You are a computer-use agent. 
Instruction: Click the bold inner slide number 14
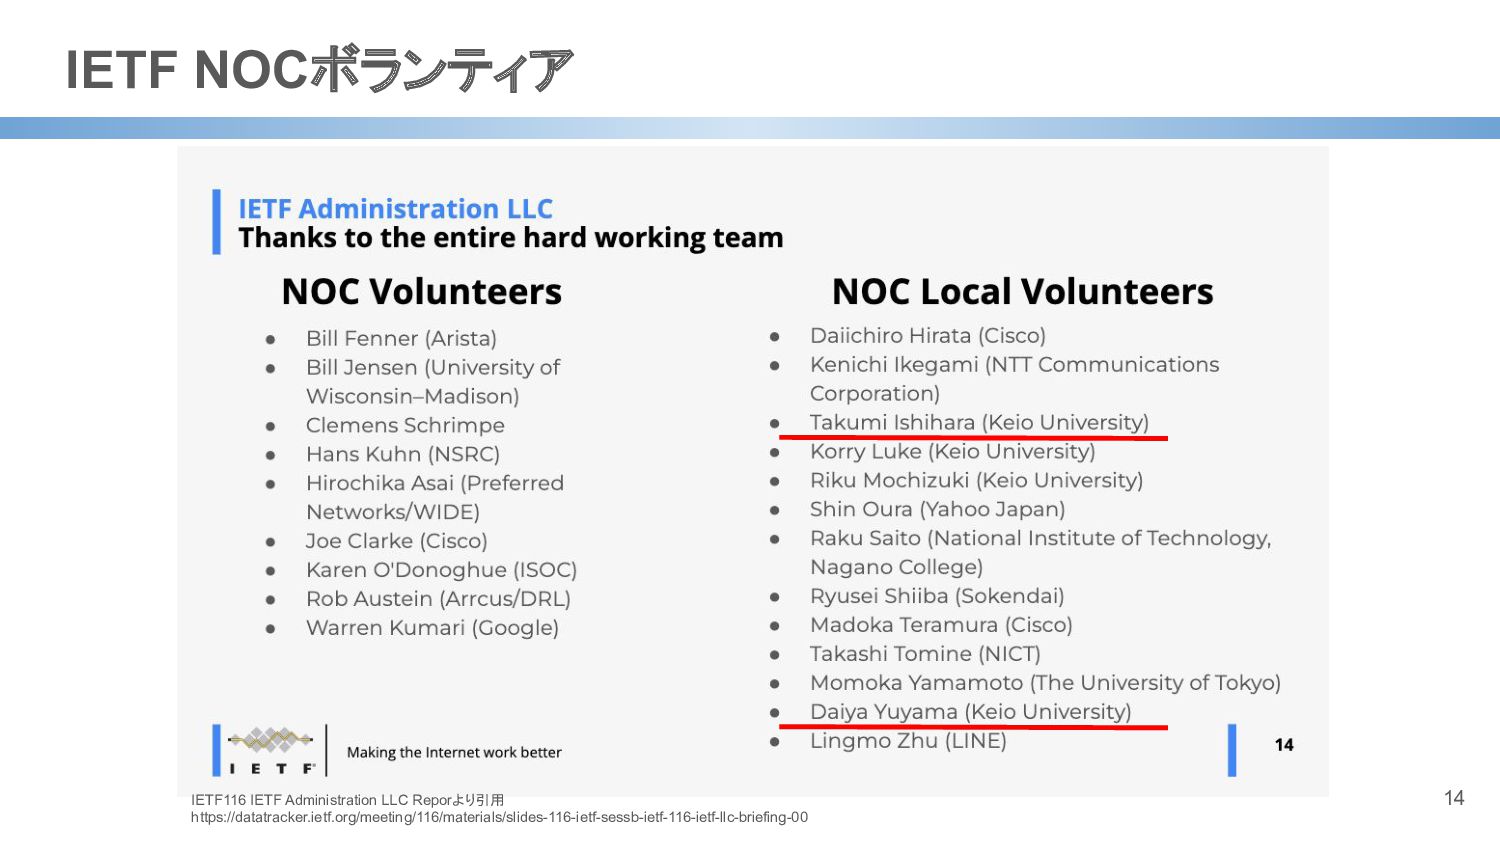1284,745
